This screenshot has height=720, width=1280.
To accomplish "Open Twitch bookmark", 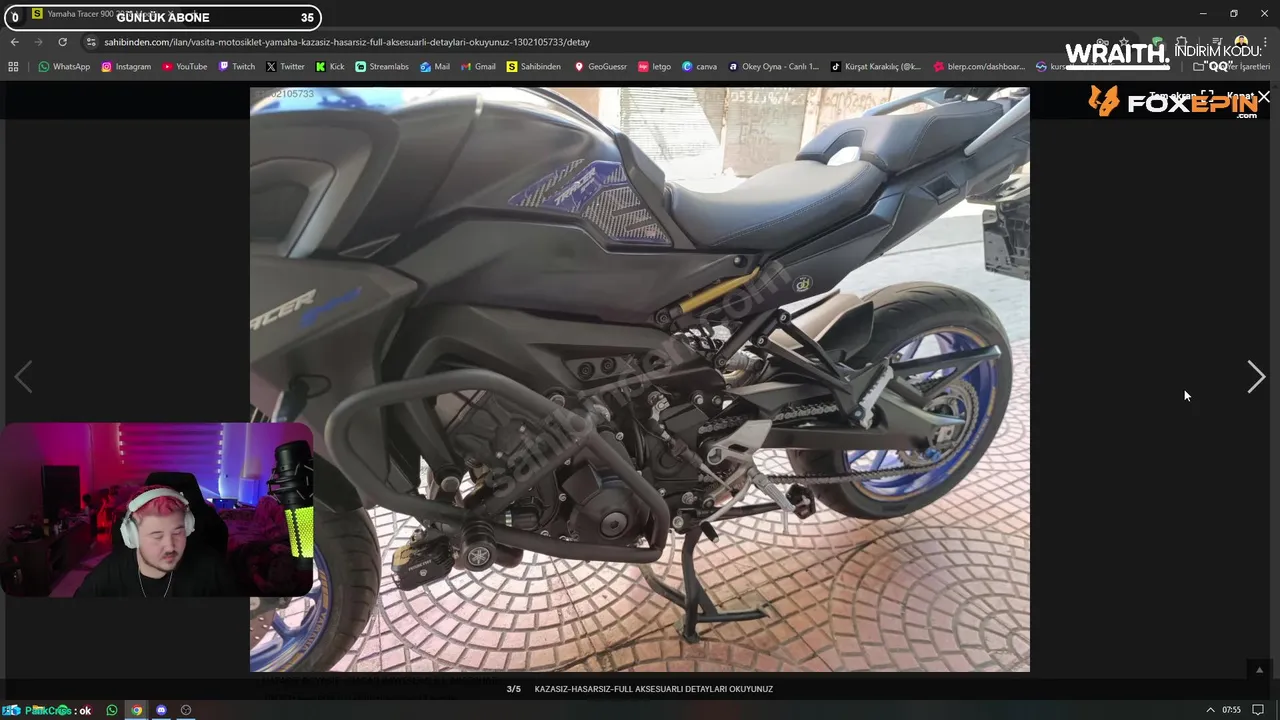I will 236,67.
